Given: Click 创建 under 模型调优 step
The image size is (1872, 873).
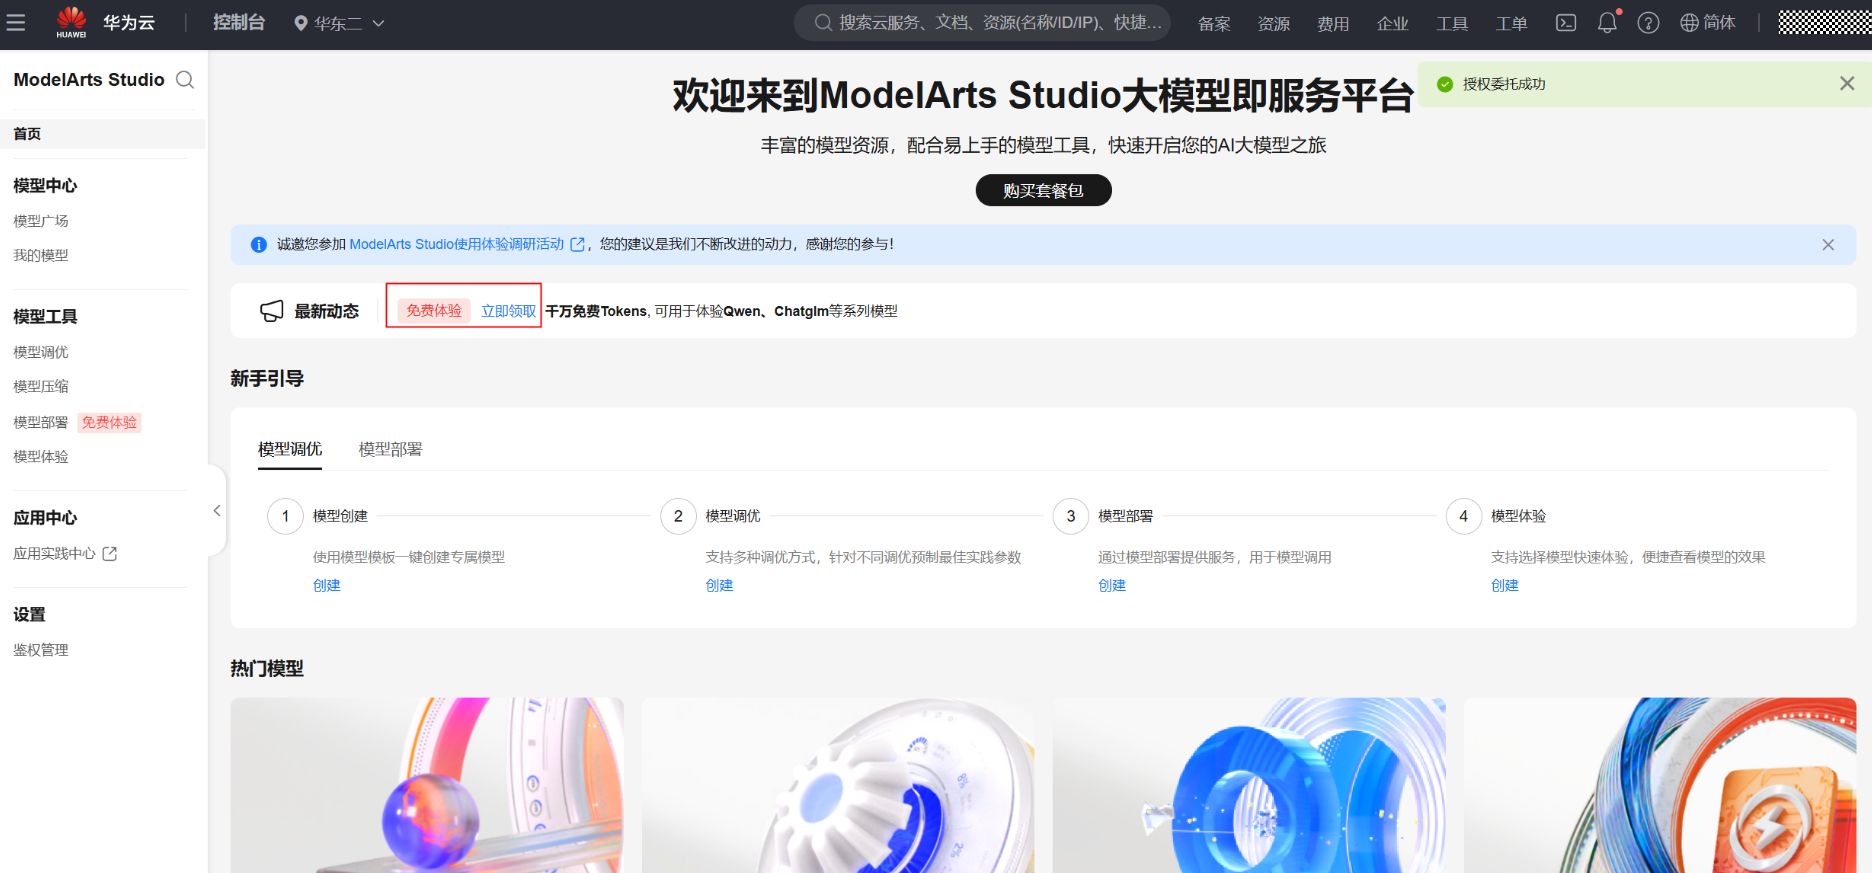Looking at the screenshot, I should (x=720, y=586).
